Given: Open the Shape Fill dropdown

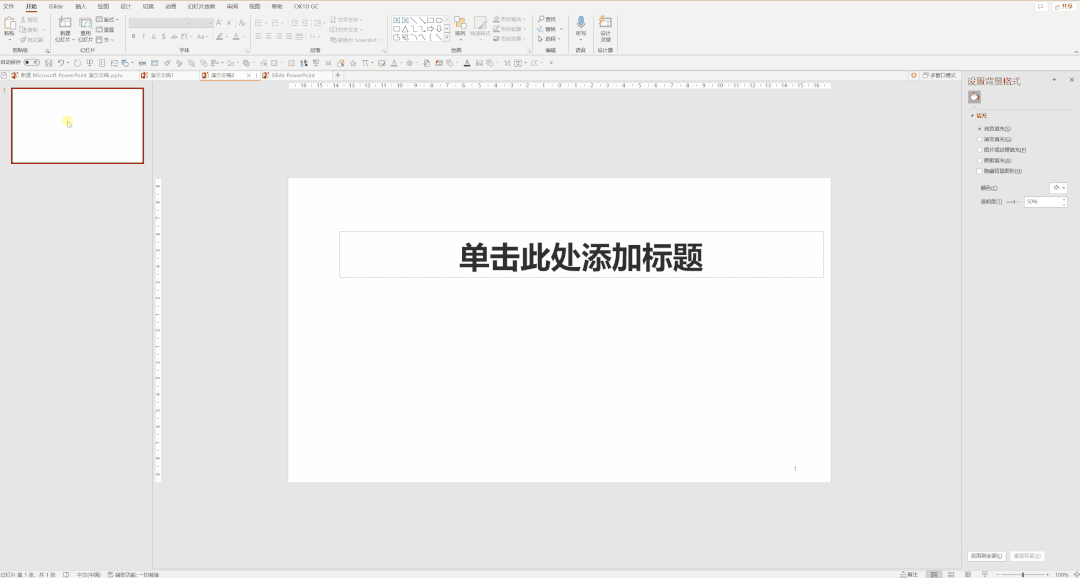Looking at the screenshot, I should tap(510, 19).
